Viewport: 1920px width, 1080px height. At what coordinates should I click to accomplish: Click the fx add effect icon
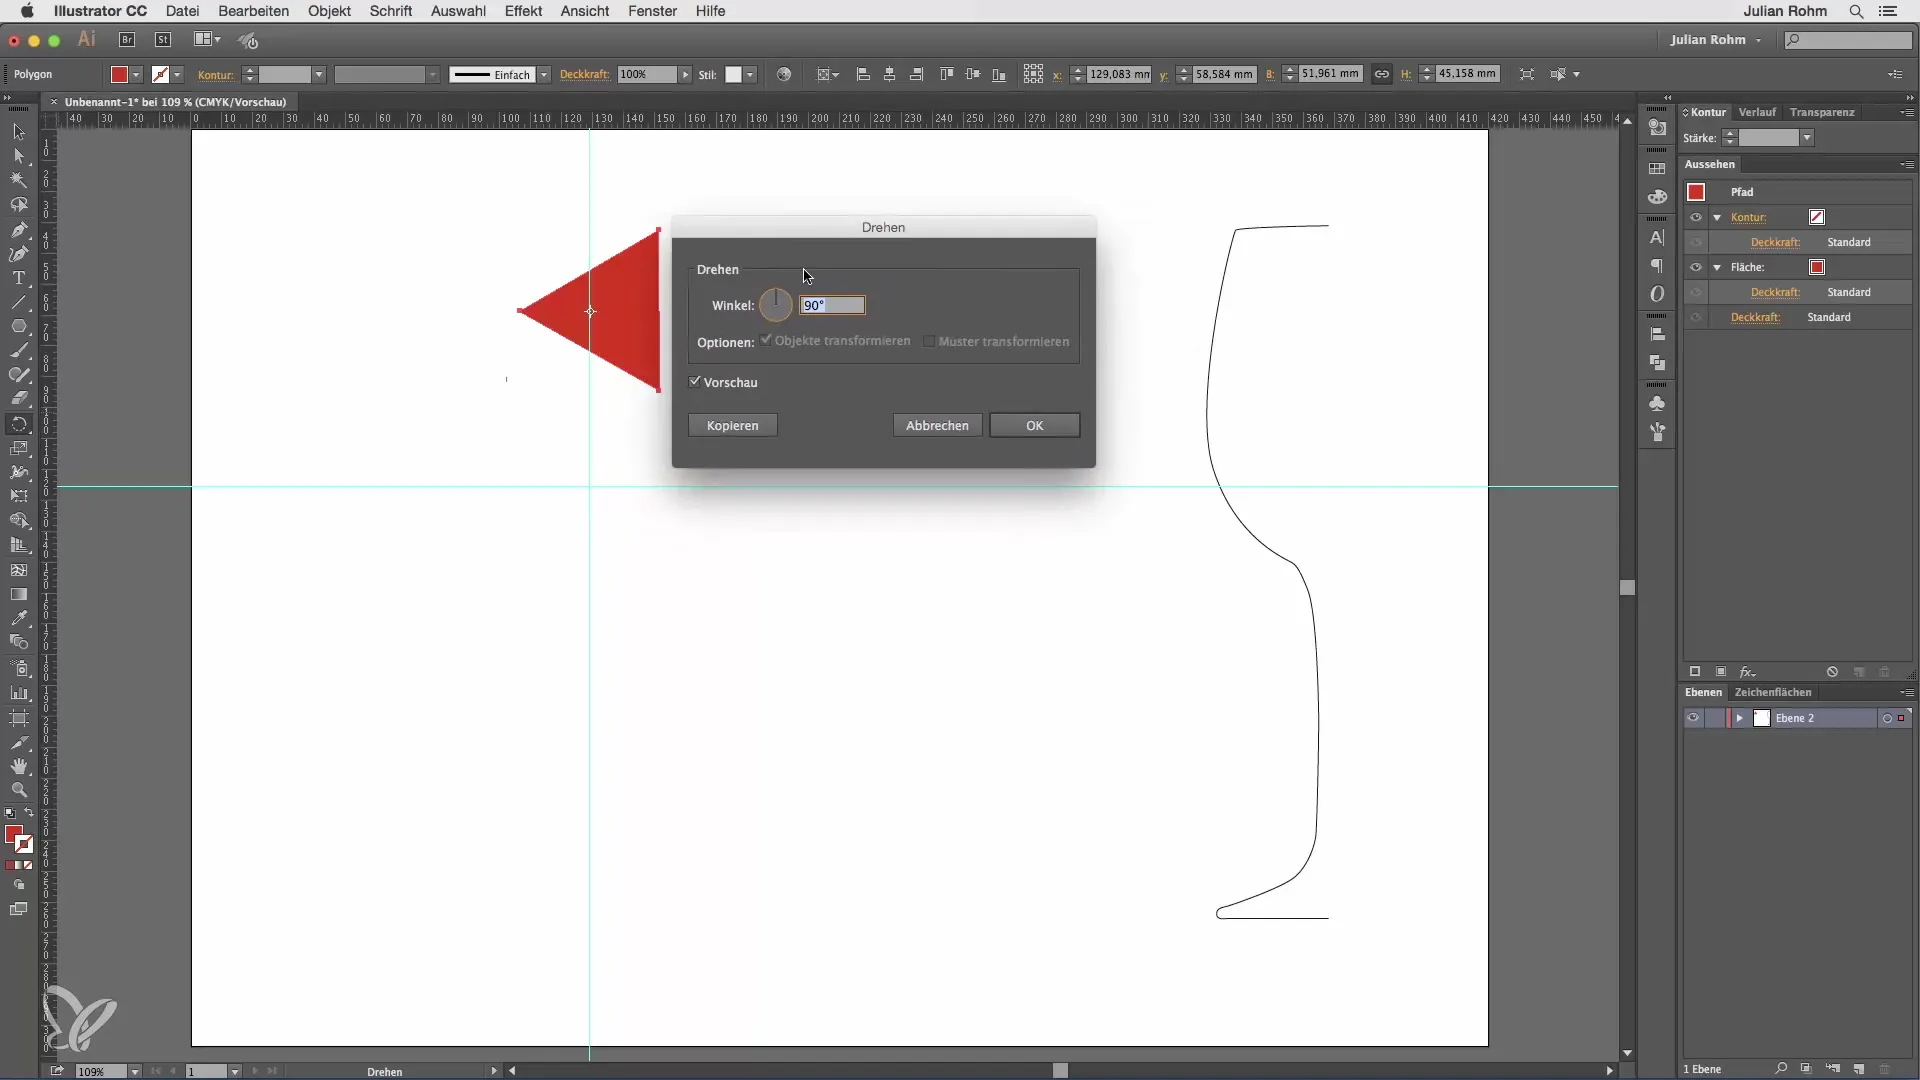coord(1747,672)
